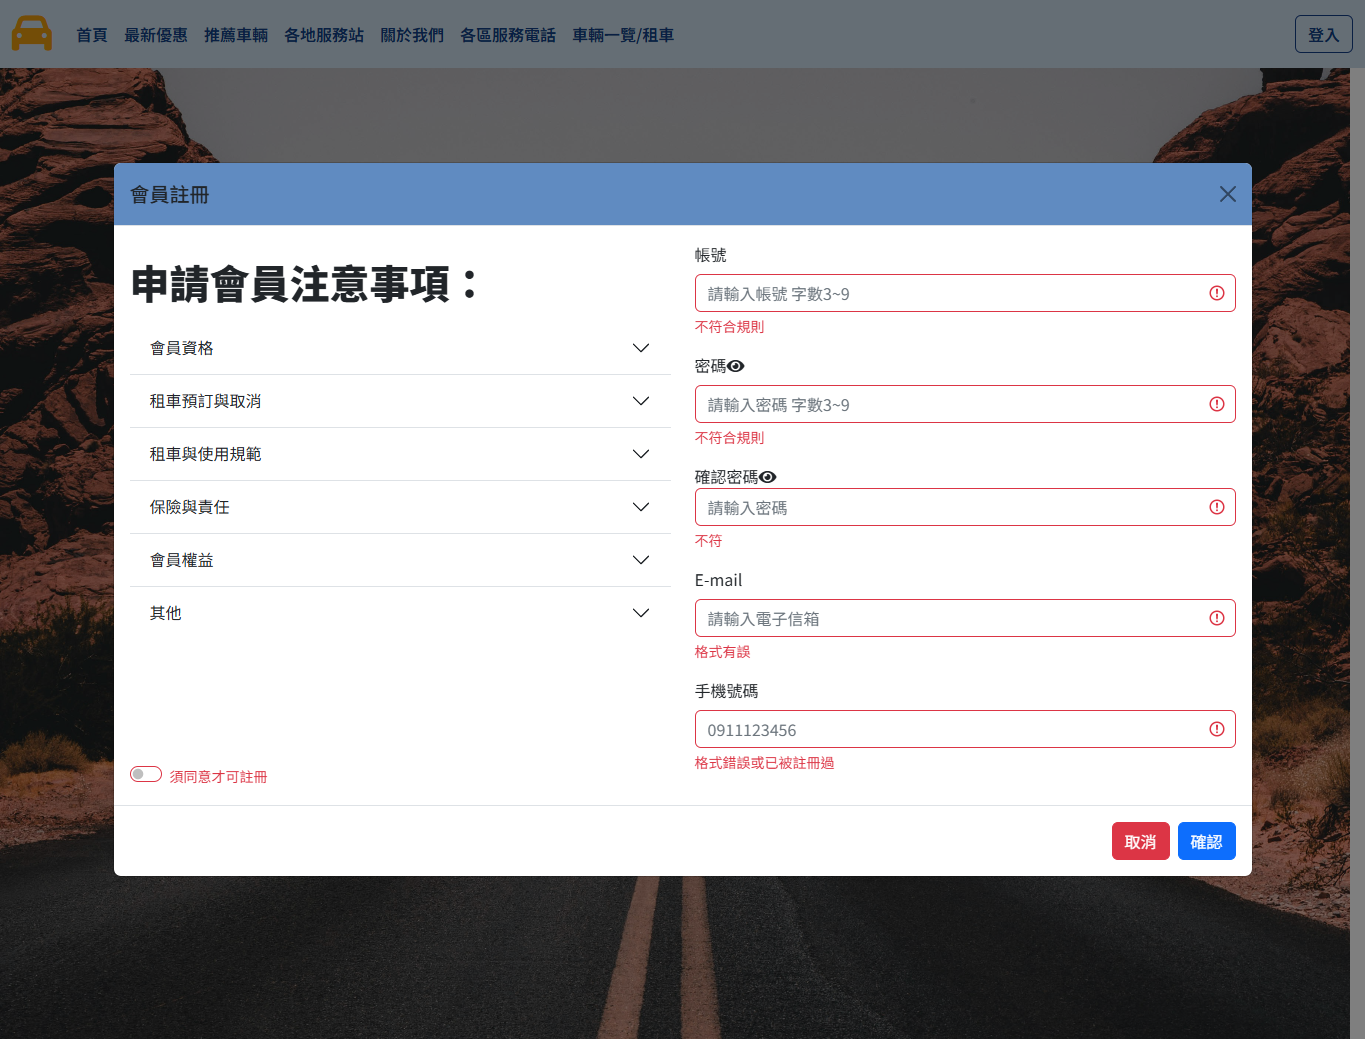Expand the 租車預訂與取消 accordion section

(400, 401)
